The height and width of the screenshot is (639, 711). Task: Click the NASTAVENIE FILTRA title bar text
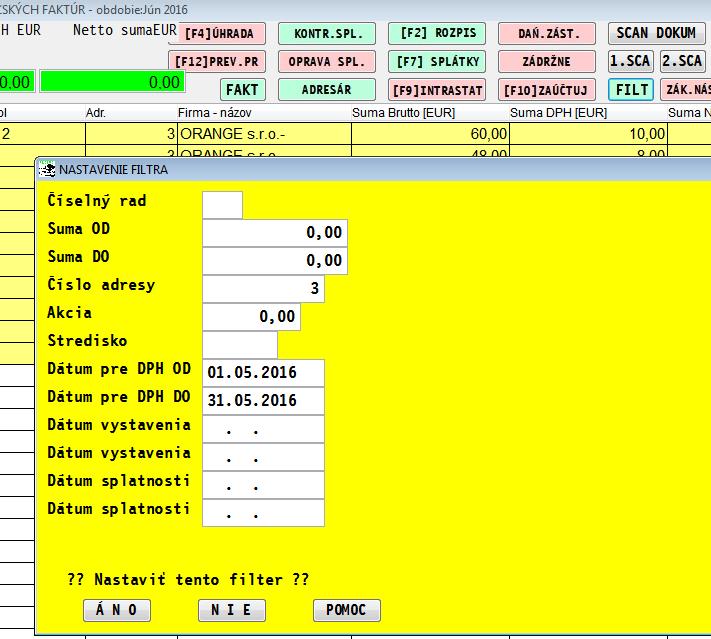point(113,170)
